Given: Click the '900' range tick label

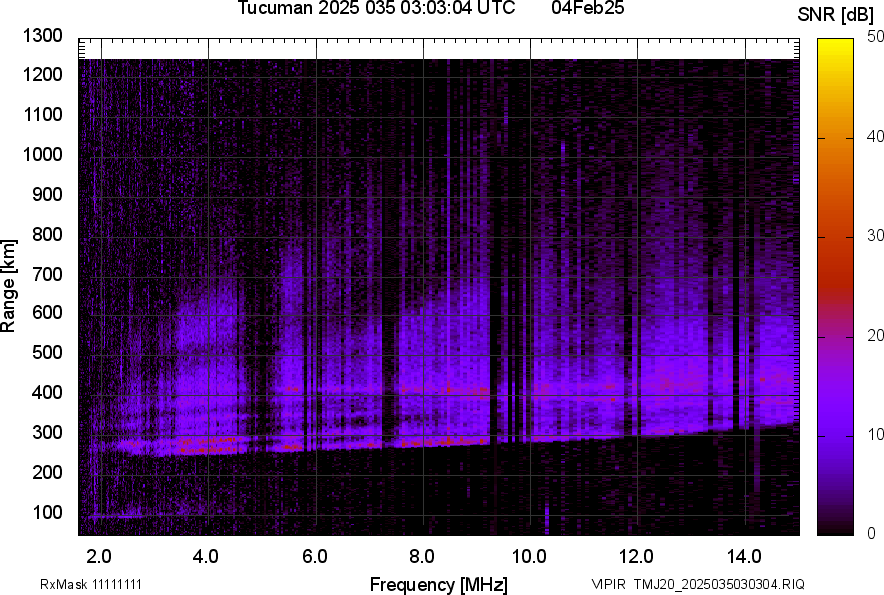Looking at the screenshot, I should click(x=47, y=194).
